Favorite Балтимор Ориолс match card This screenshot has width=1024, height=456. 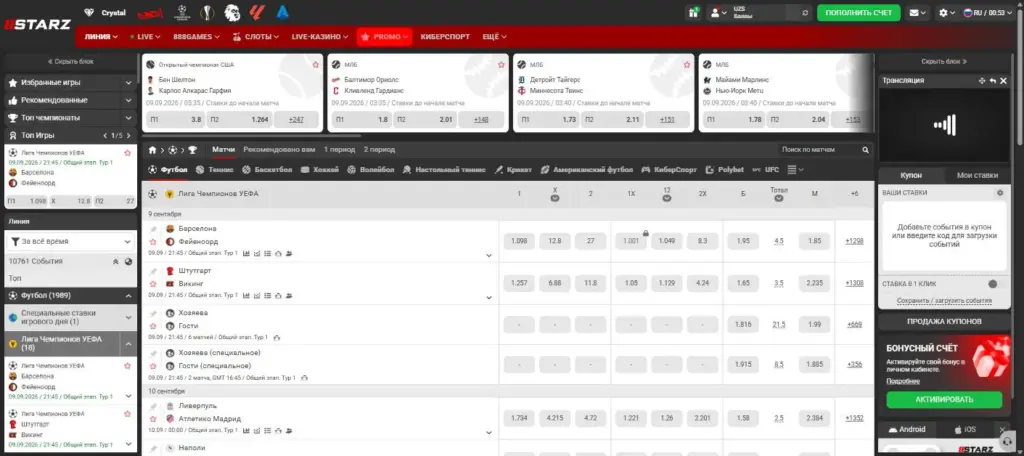point(502,65)
